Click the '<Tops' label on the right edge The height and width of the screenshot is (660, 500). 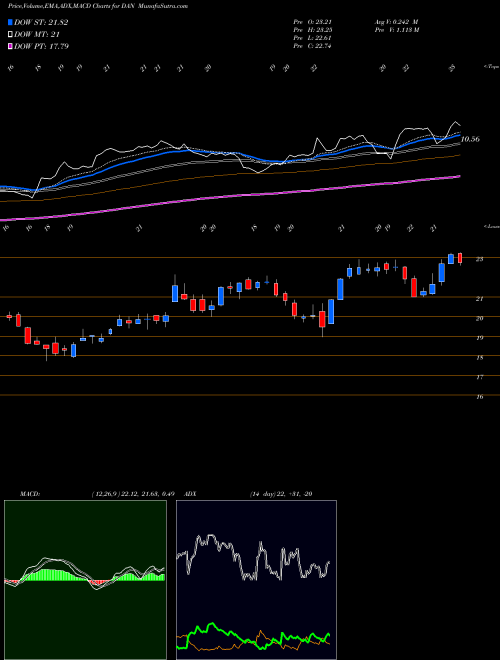tap(491, 67)
